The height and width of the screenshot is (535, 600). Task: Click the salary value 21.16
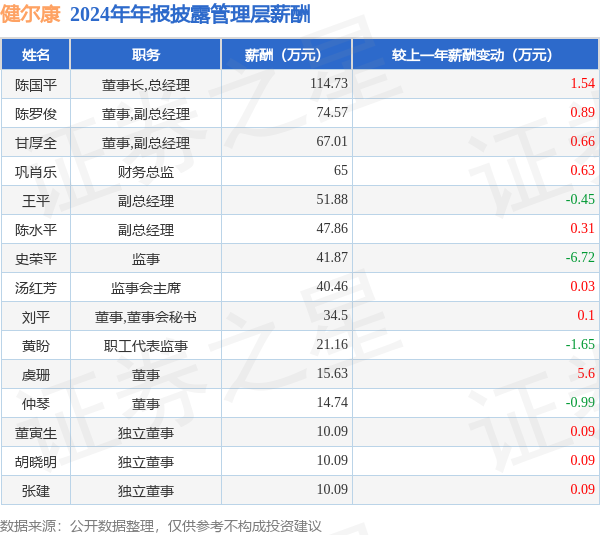[x=332, y=344]
